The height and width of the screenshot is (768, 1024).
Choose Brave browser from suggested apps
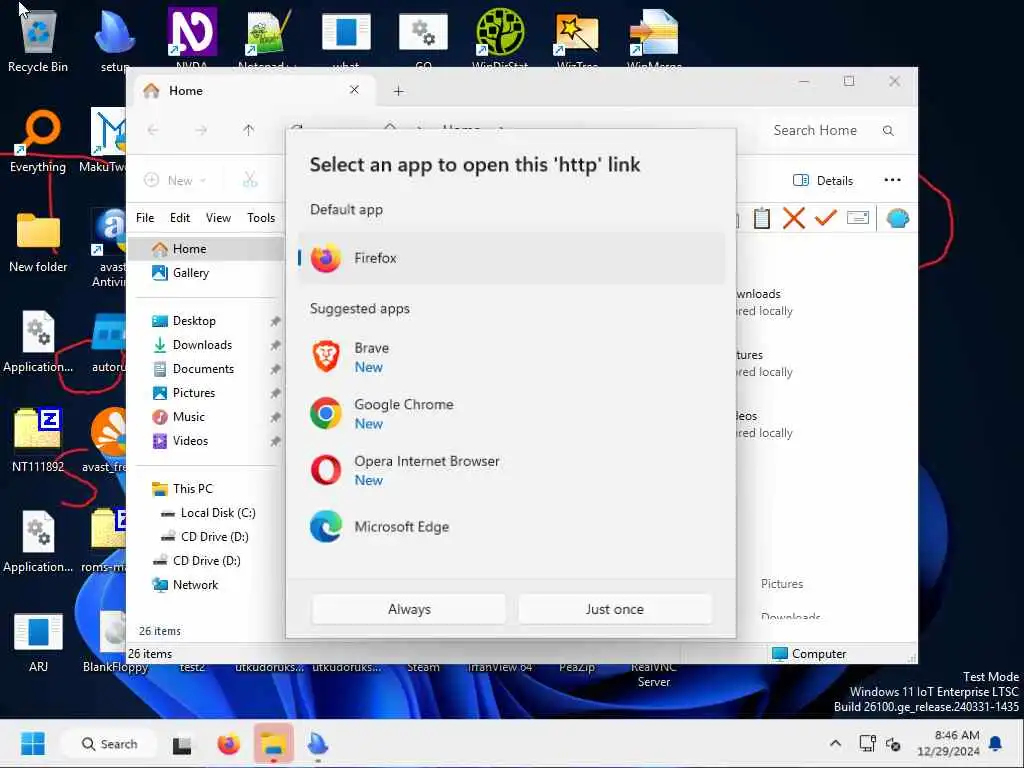[x=511, y=357]
